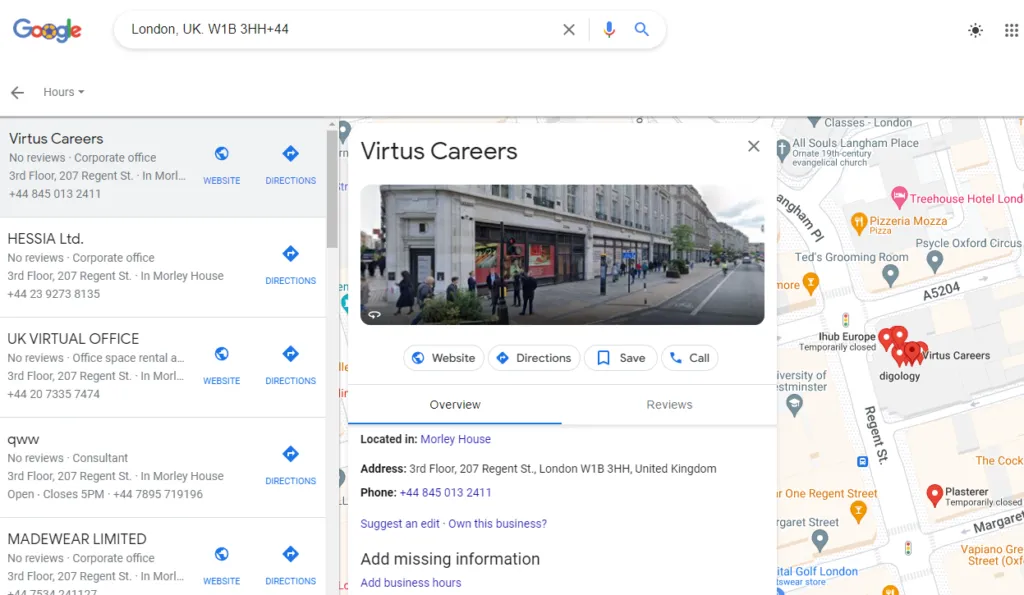Open the Hours filter dropdown
Screen dimensions: 1024x595
coord(63,92)
